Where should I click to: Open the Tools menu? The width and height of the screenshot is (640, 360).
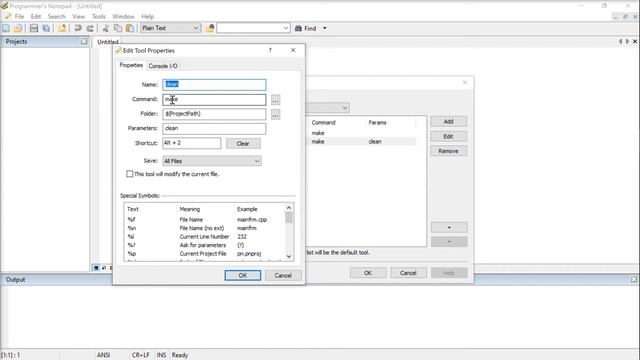[98, 17]
